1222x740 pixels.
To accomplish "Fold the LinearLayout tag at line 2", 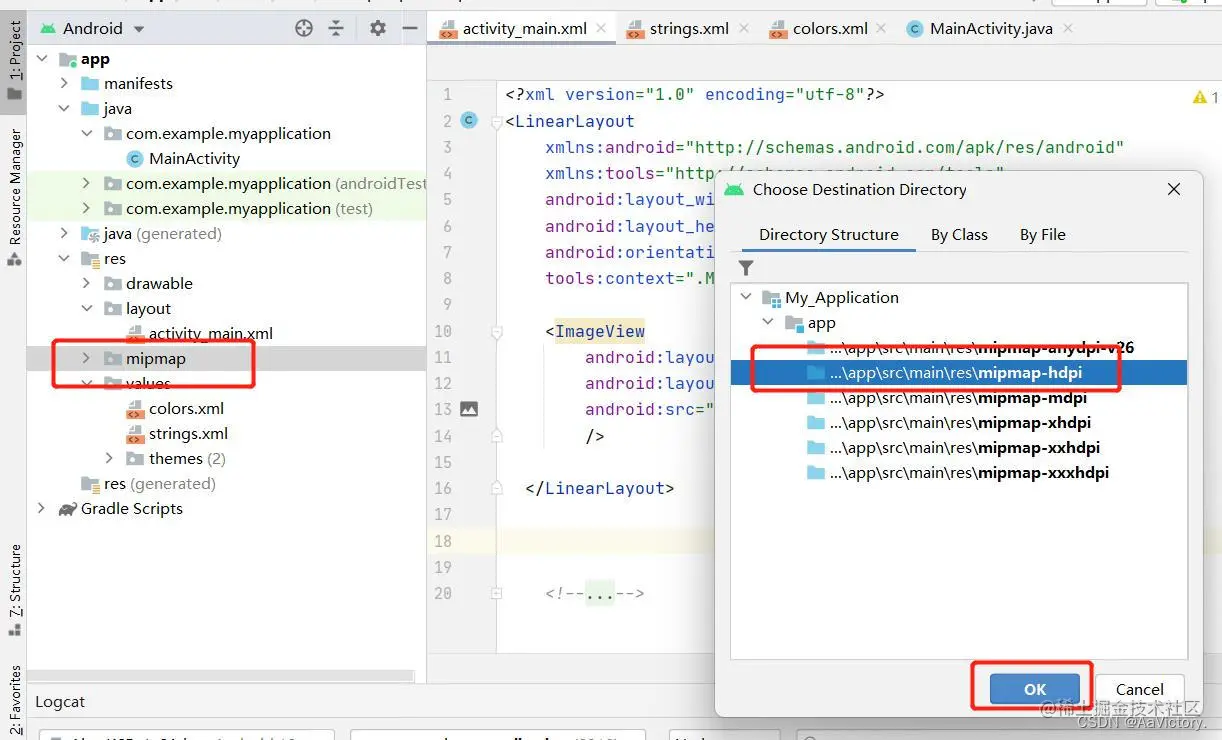I will coord(496,122).
